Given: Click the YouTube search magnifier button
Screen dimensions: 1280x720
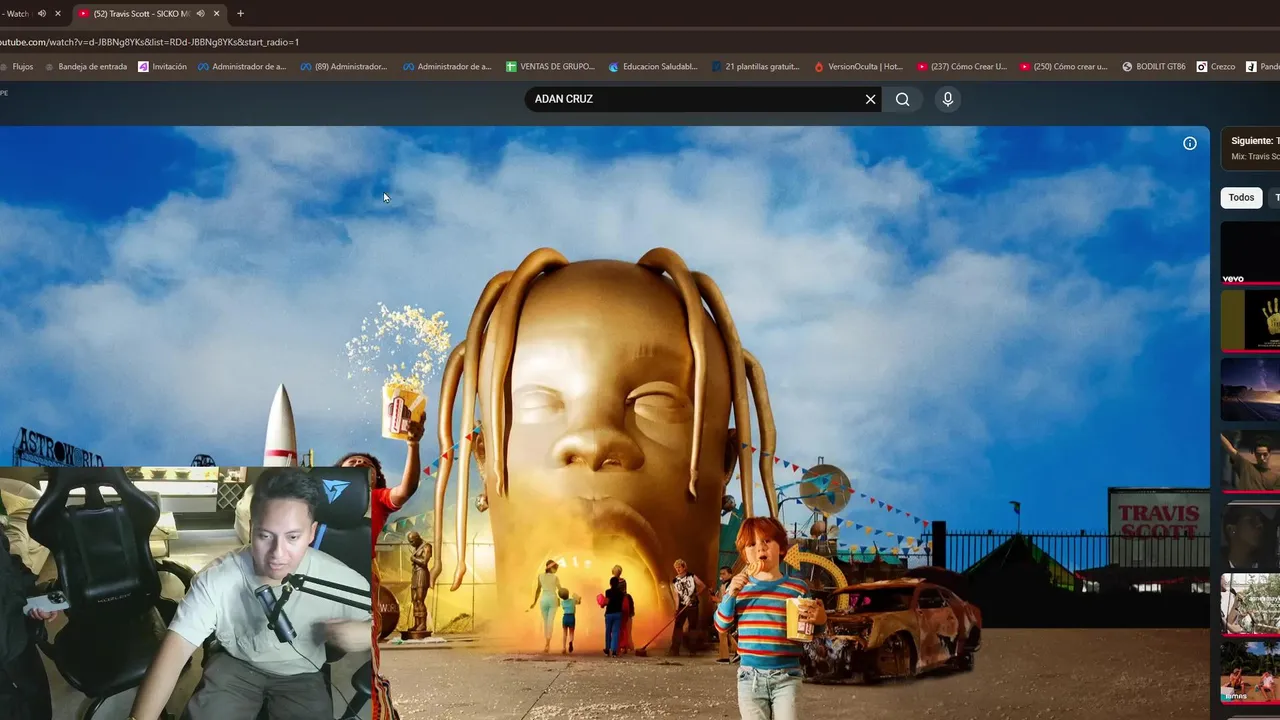Looking at the screenshot, I should pos(903,99).
